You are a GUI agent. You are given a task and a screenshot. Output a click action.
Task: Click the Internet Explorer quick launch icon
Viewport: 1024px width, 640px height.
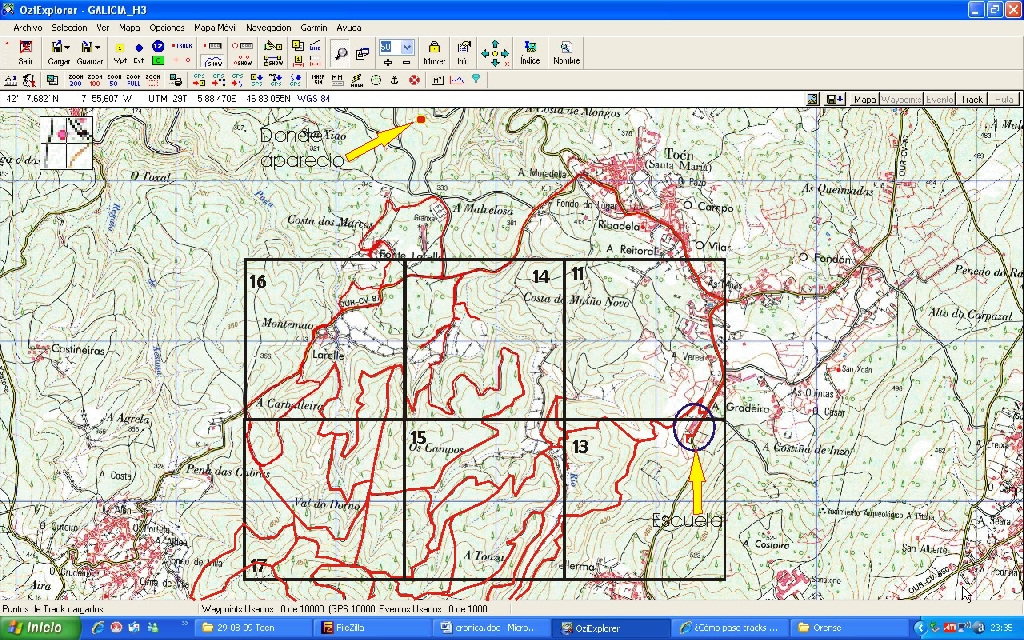tap(97, 628)
